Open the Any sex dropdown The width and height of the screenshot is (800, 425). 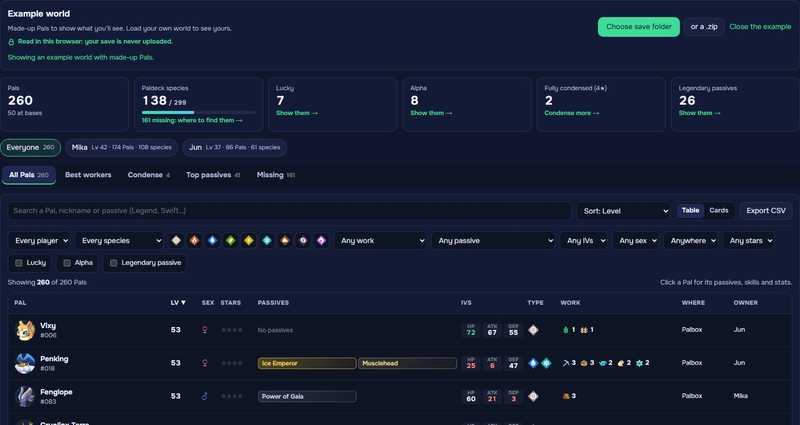(637, 241)
